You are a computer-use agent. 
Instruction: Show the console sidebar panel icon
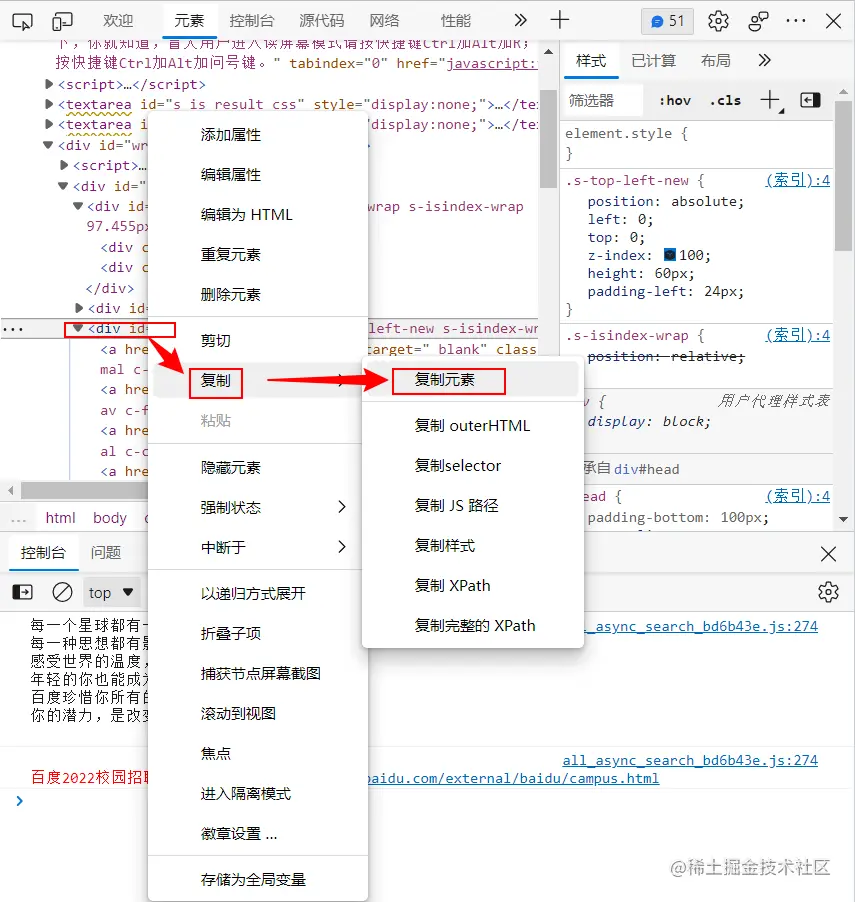click(22, 592)
